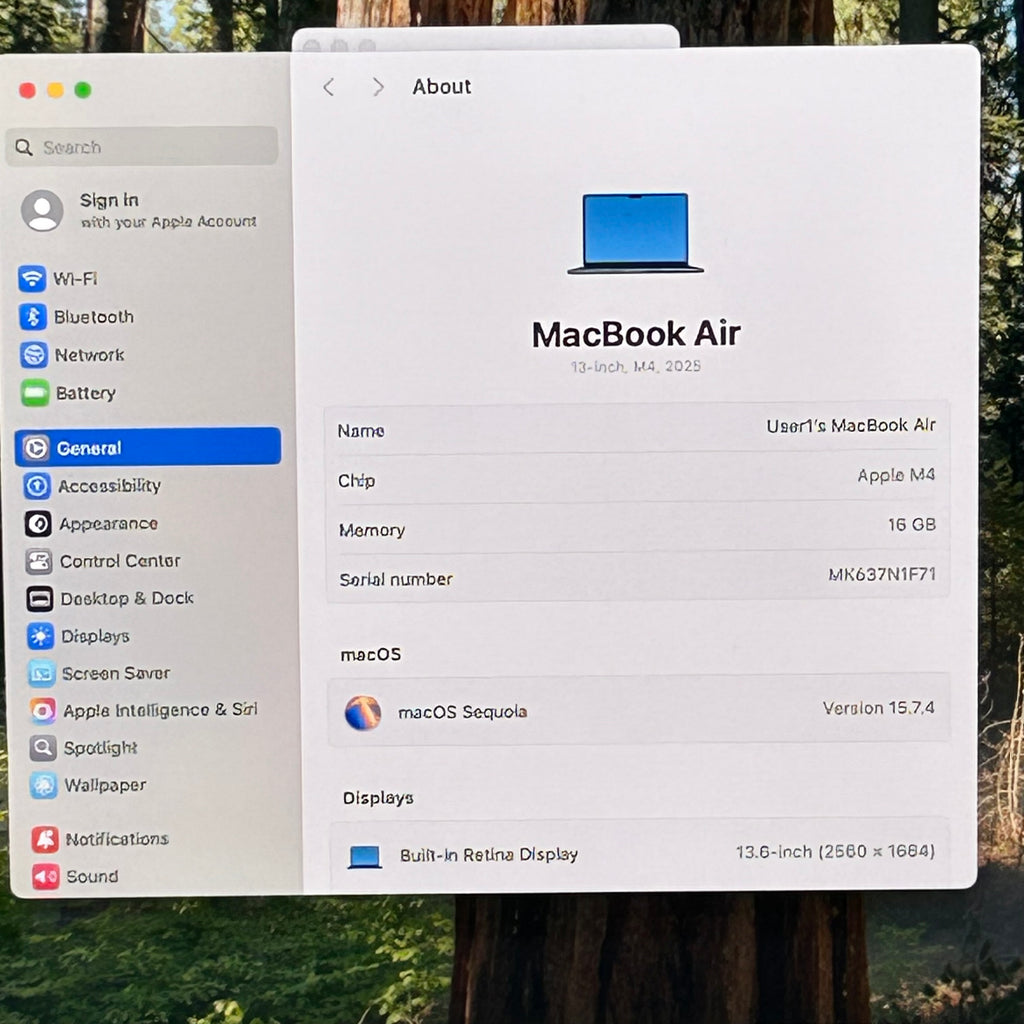Click the 16 GB memory value
Viewport: 1024px width, 1024px height.
912,524
